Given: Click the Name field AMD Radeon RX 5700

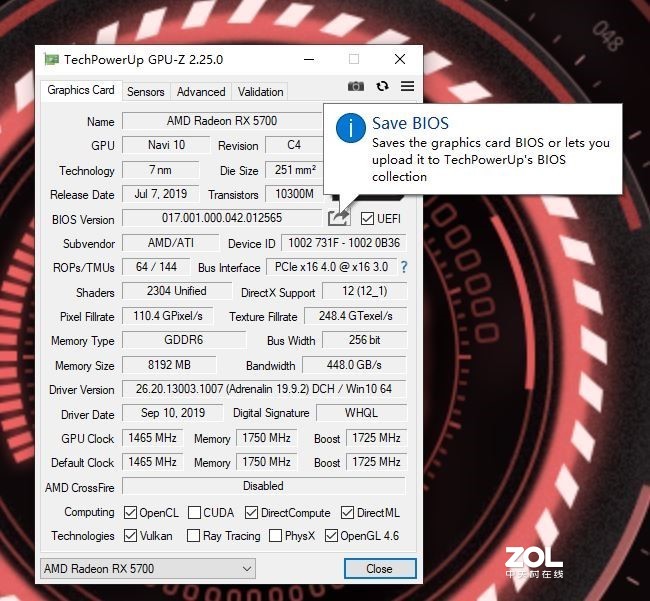Looking at the screenshot, I should [222, 121].
